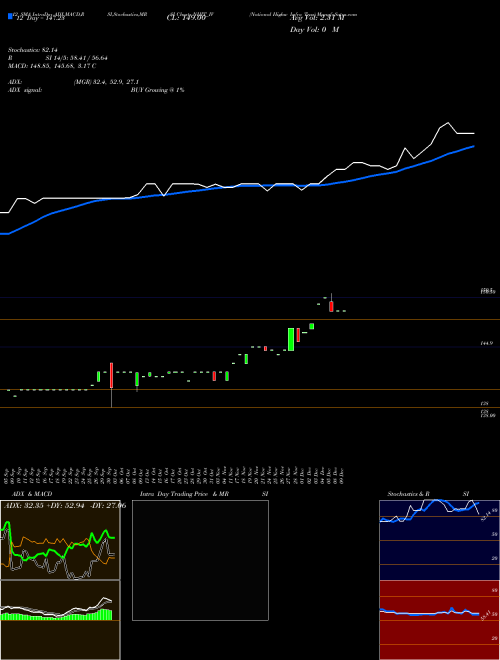Click the 'Avg Vol: 2.31 M' text
Screen dimensions: 500x660
(x=317, y=18)
